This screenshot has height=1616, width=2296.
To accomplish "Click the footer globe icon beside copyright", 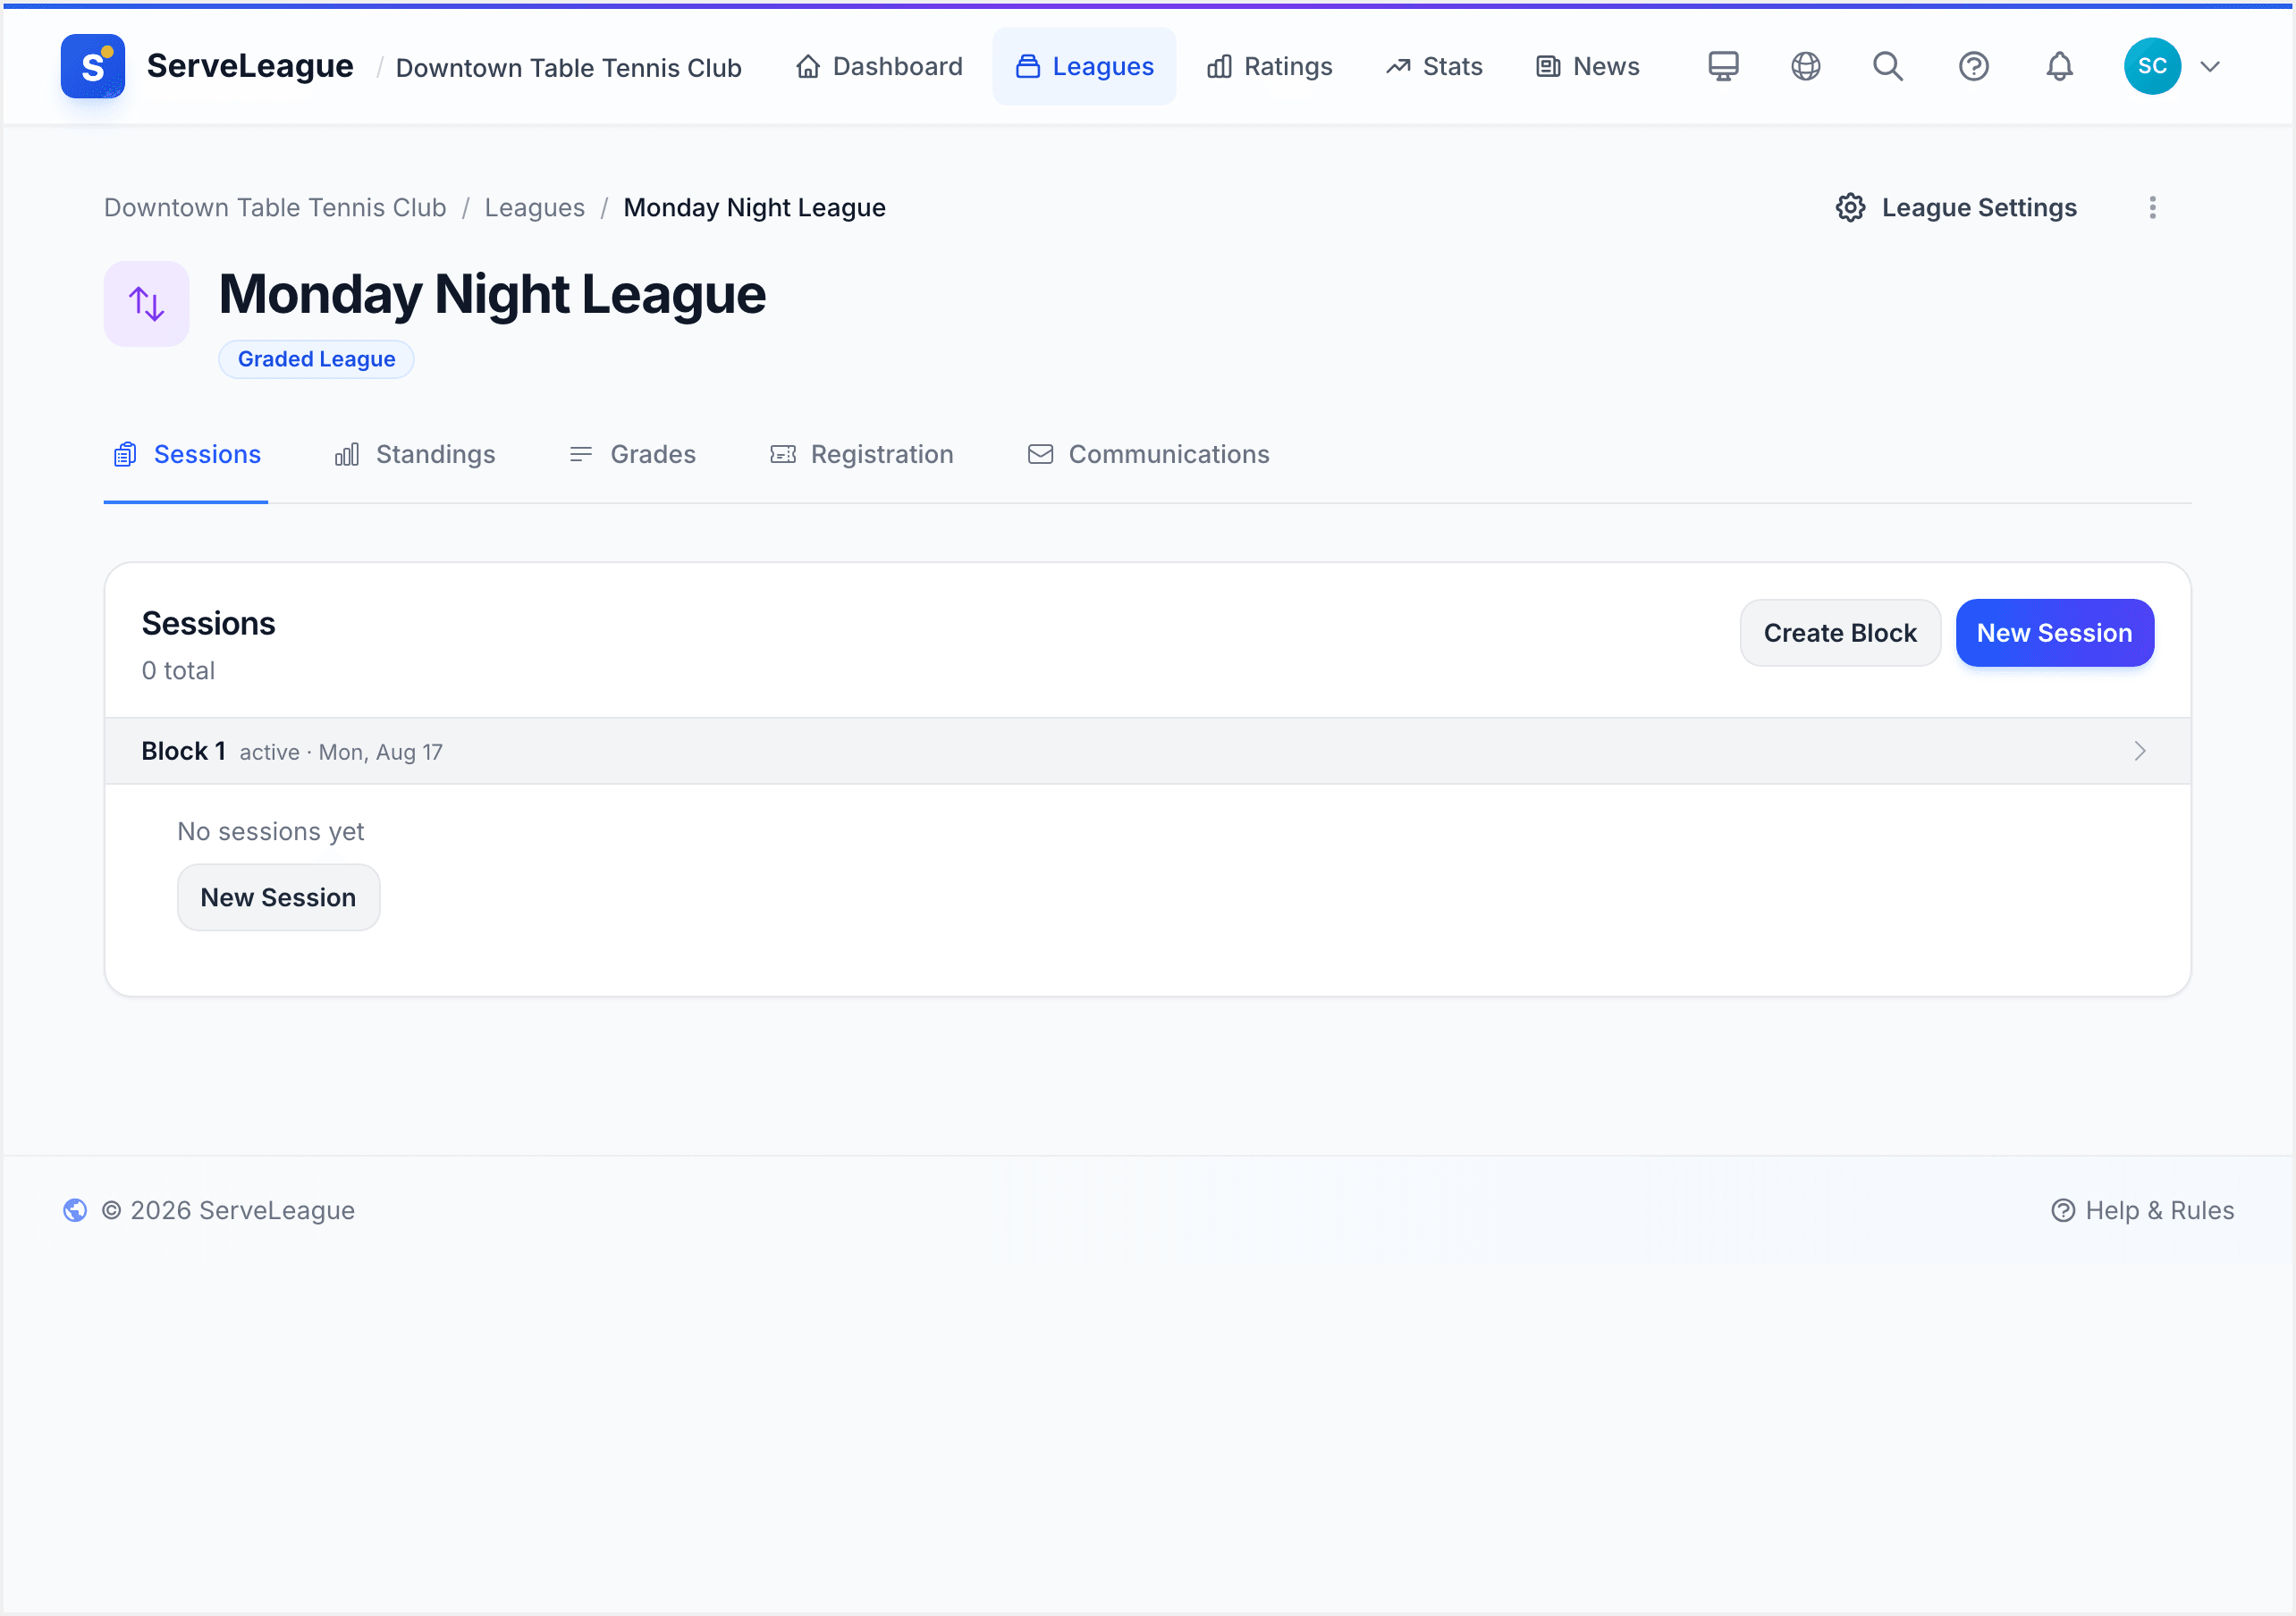I will tap(75, 1210).
